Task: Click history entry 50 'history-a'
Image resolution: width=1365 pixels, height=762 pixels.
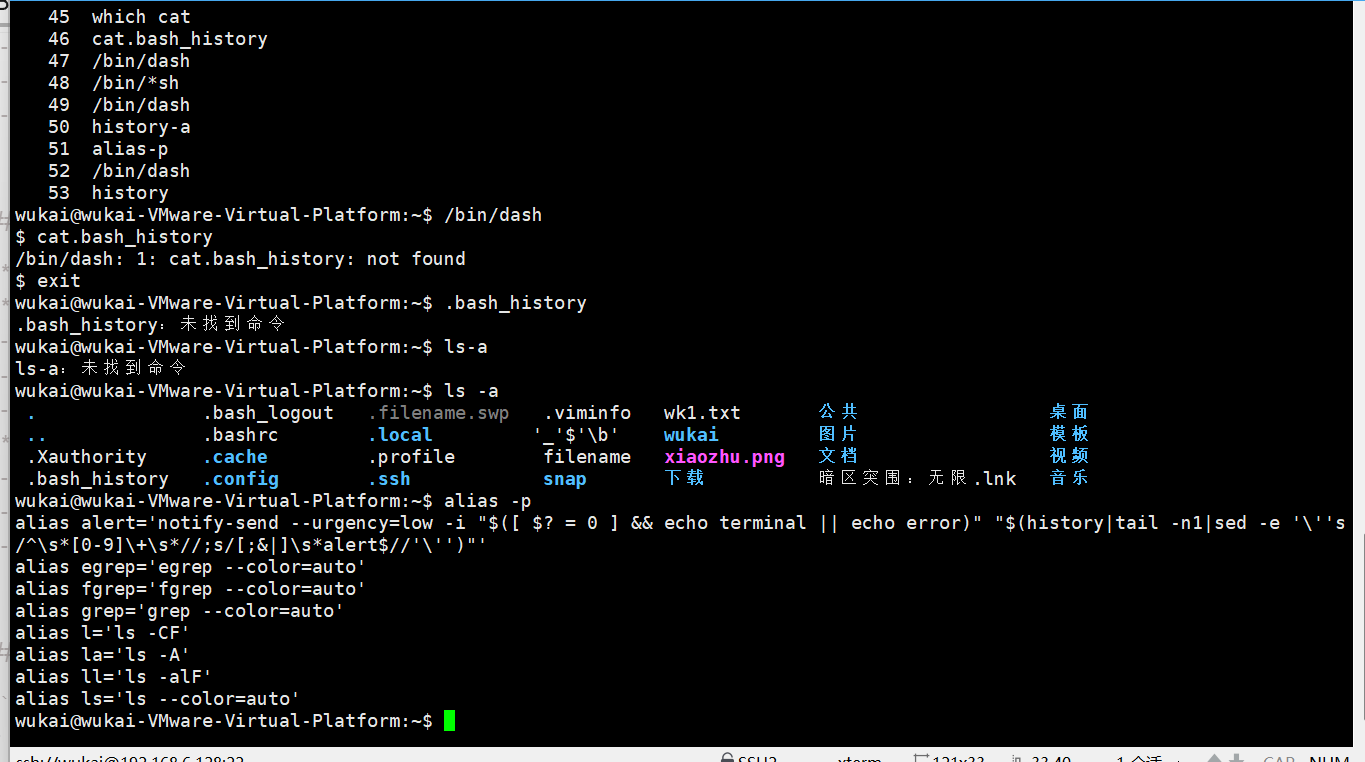Action: click(x=119, y=127)
